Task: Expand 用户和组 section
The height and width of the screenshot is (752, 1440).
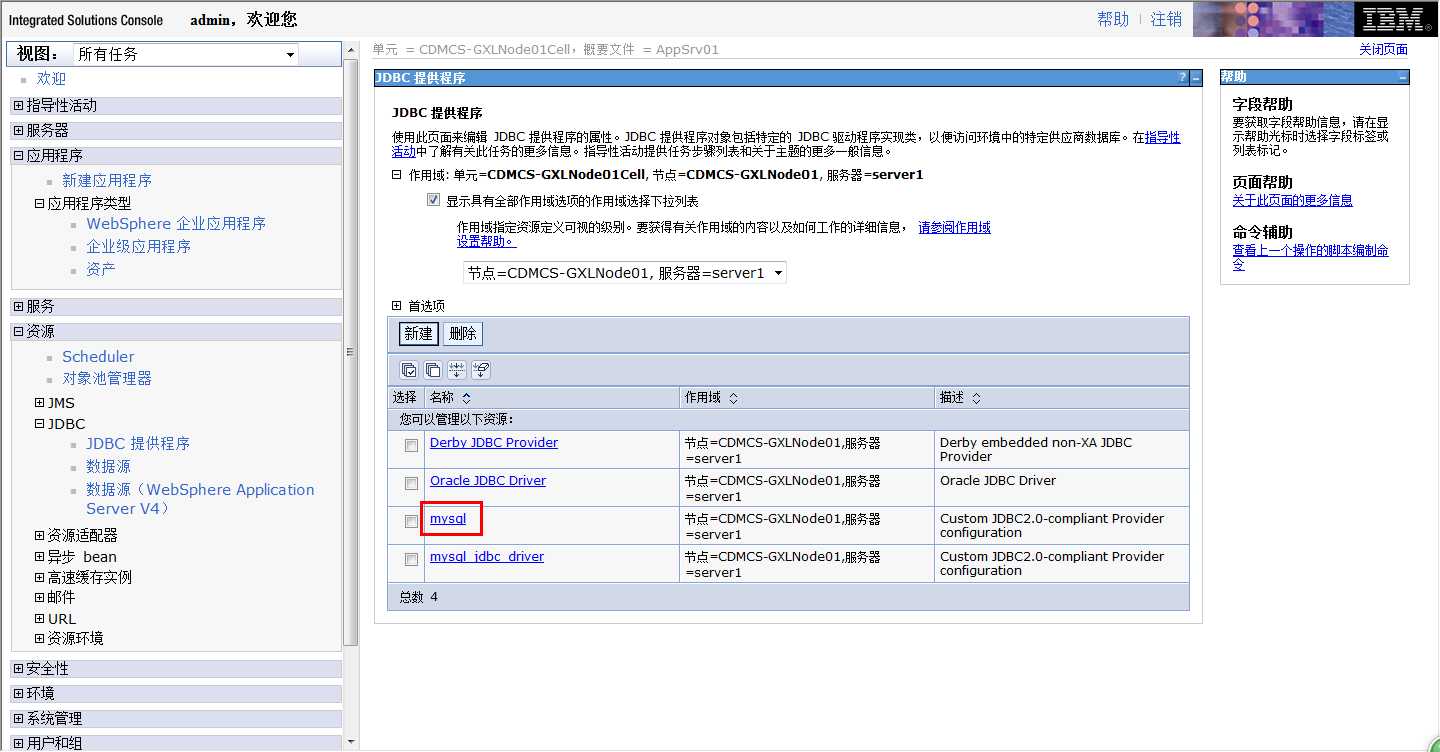Action: point(19,743)
